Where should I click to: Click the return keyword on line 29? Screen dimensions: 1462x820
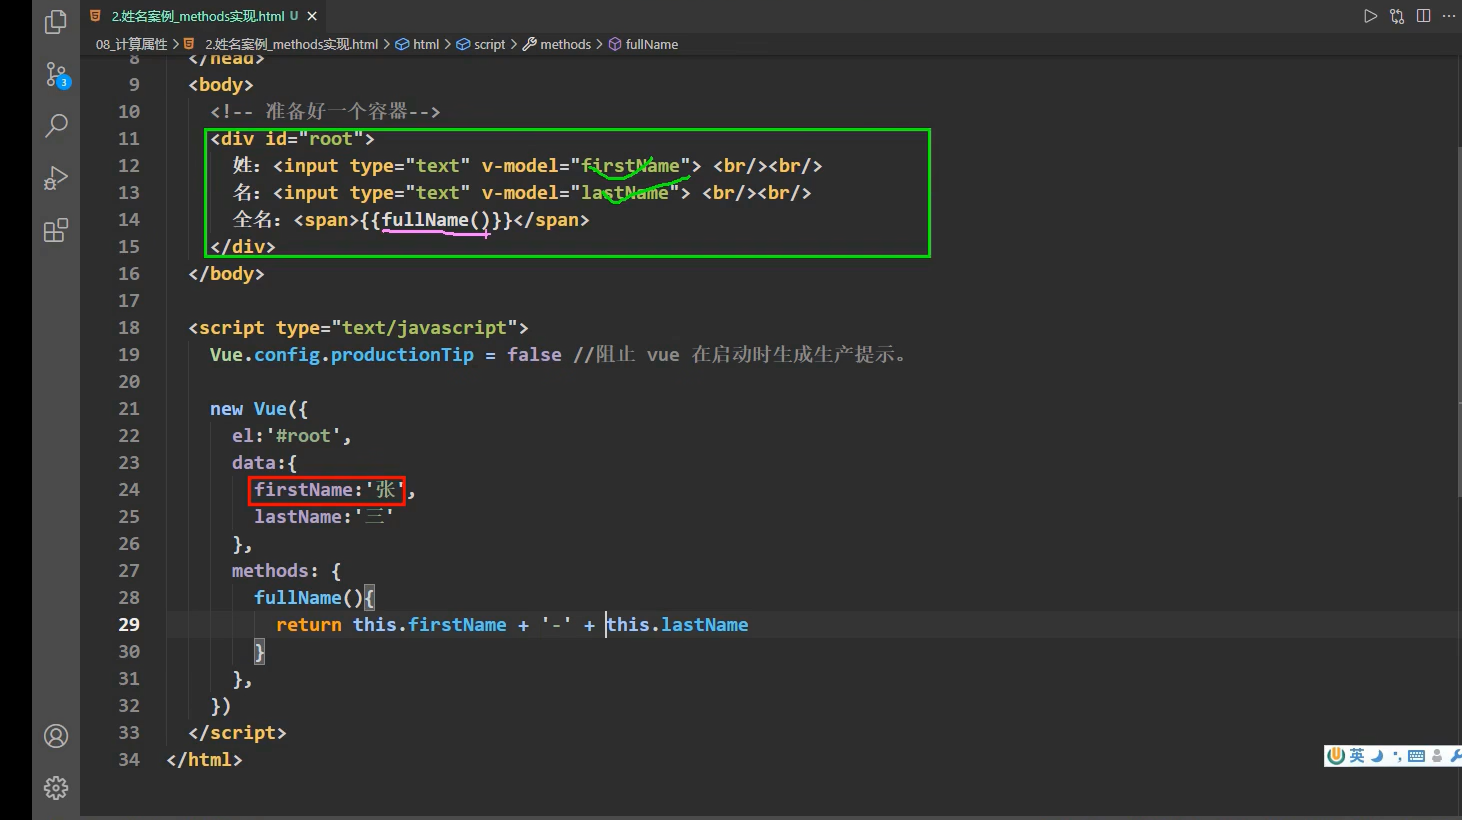309,625
